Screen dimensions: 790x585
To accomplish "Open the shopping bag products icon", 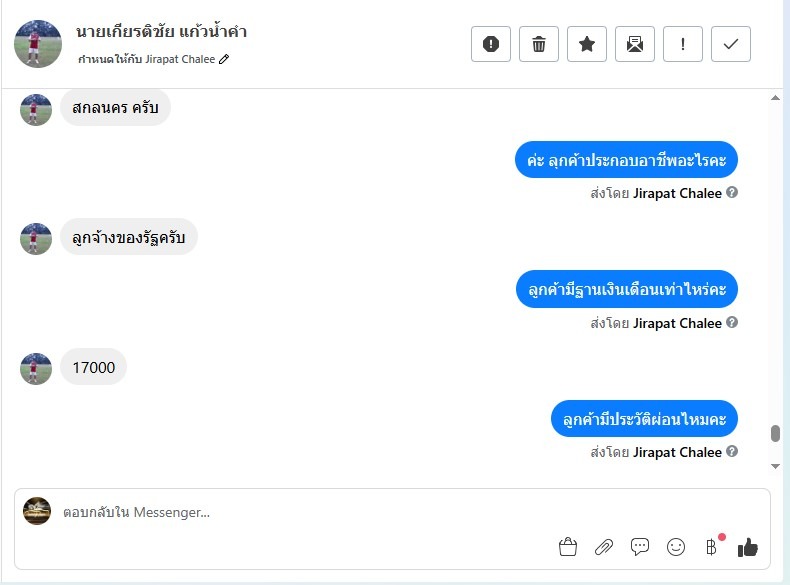I will (x=568, y=547).
